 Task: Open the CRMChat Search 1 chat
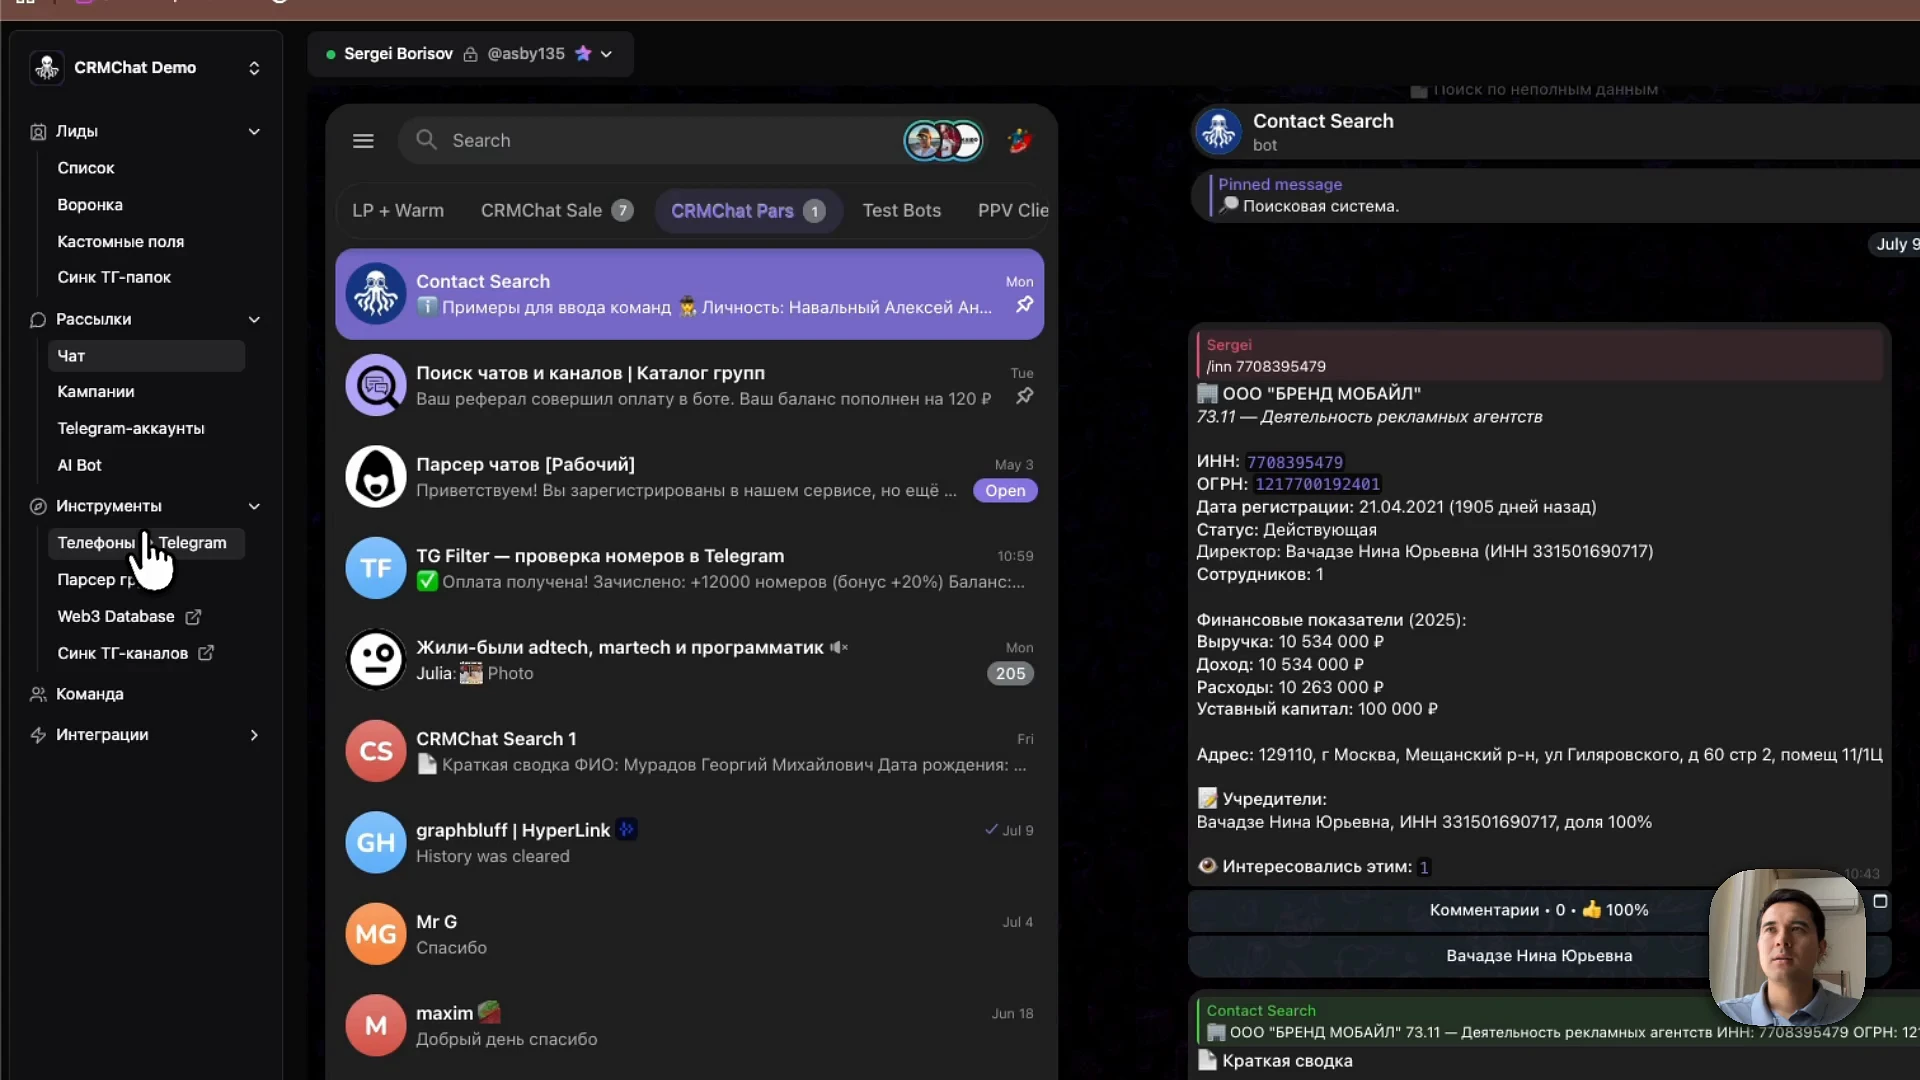click(x=690, y=752)
